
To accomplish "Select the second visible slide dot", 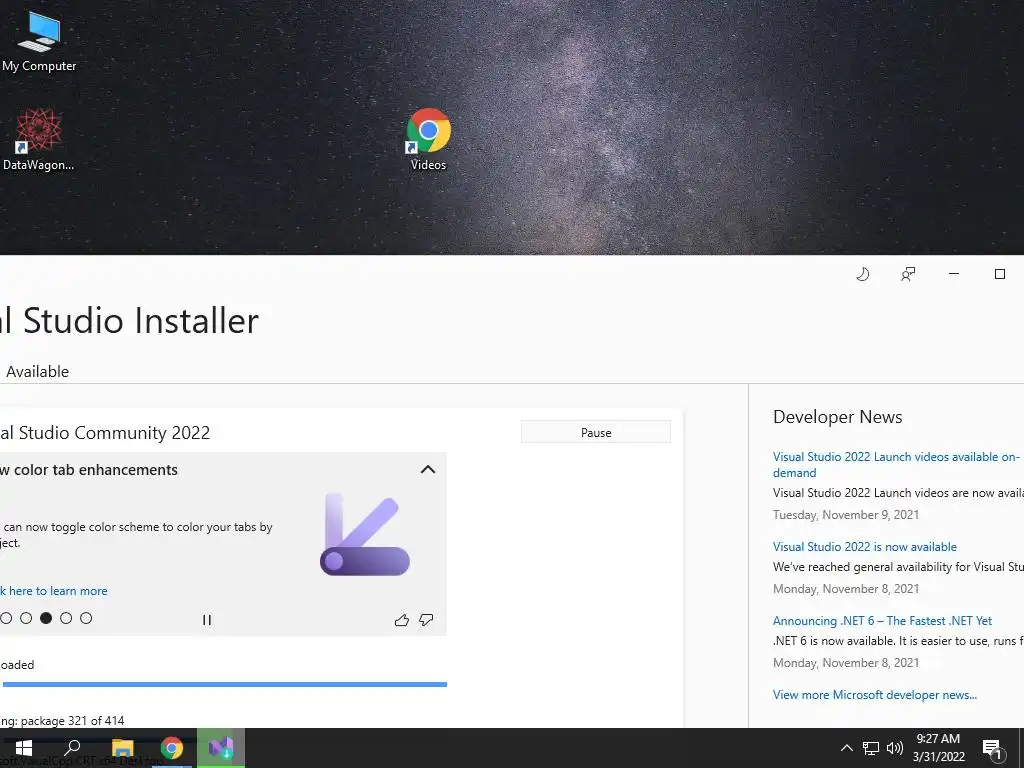I will tap(26, 618).
